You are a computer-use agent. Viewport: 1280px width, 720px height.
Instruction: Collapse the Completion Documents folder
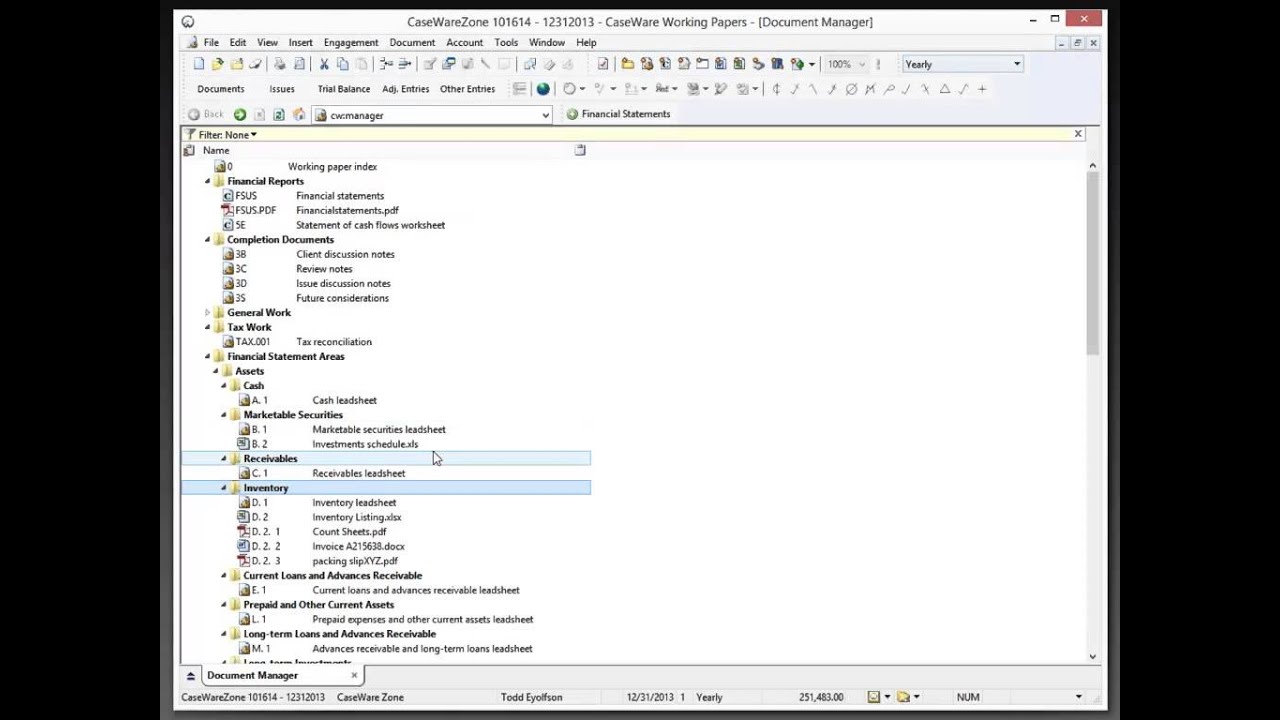pyautogui.click(x=208, y=239)
